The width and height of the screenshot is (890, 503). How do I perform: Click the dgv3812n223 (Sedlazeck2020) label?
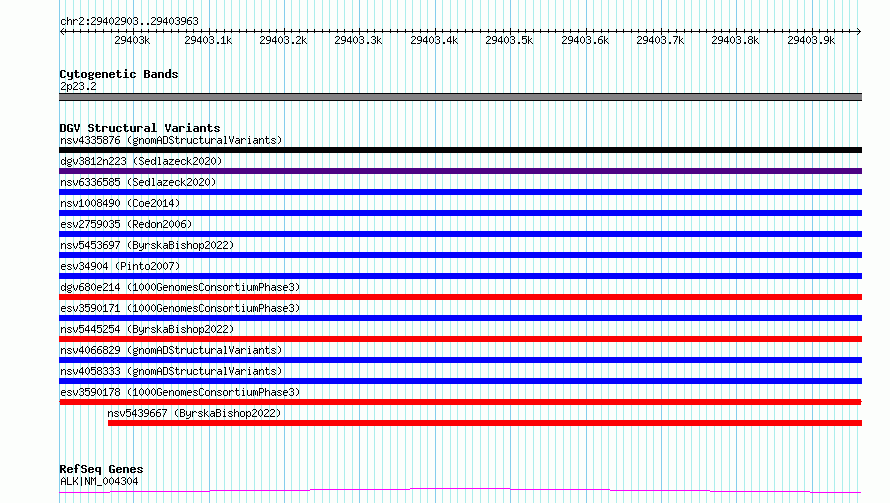[x=141, y=161]
